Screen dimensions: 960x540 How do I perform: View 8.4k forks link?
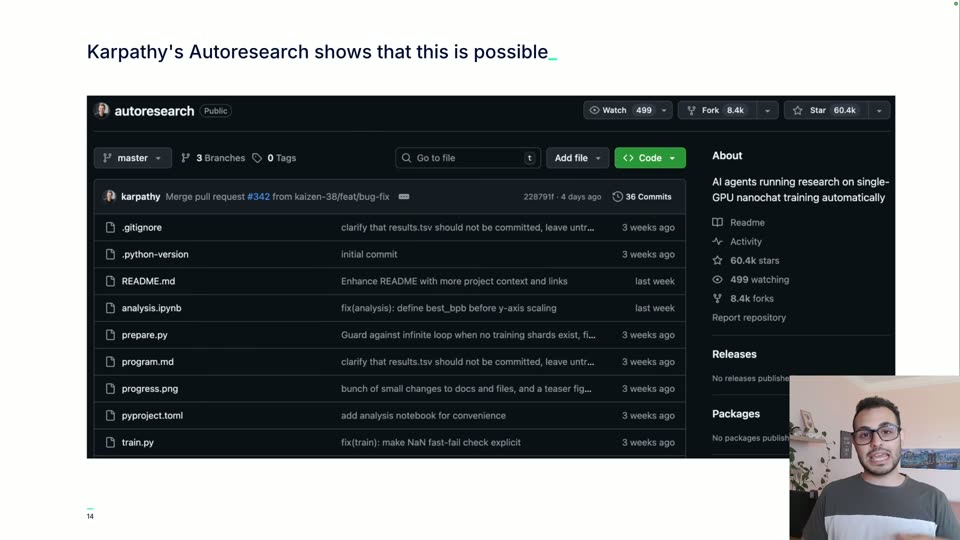click(752, 298)
